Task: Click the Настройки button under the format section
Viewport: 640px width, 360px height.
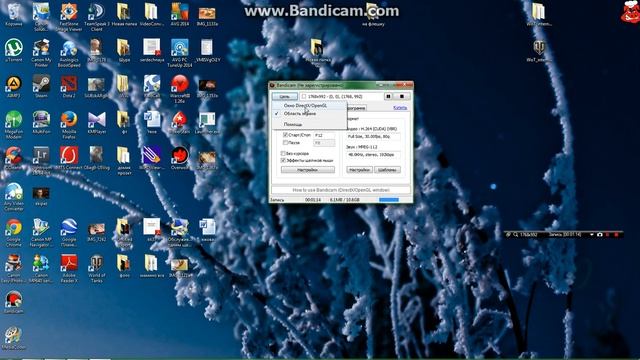Action: (x=359, y=169)
